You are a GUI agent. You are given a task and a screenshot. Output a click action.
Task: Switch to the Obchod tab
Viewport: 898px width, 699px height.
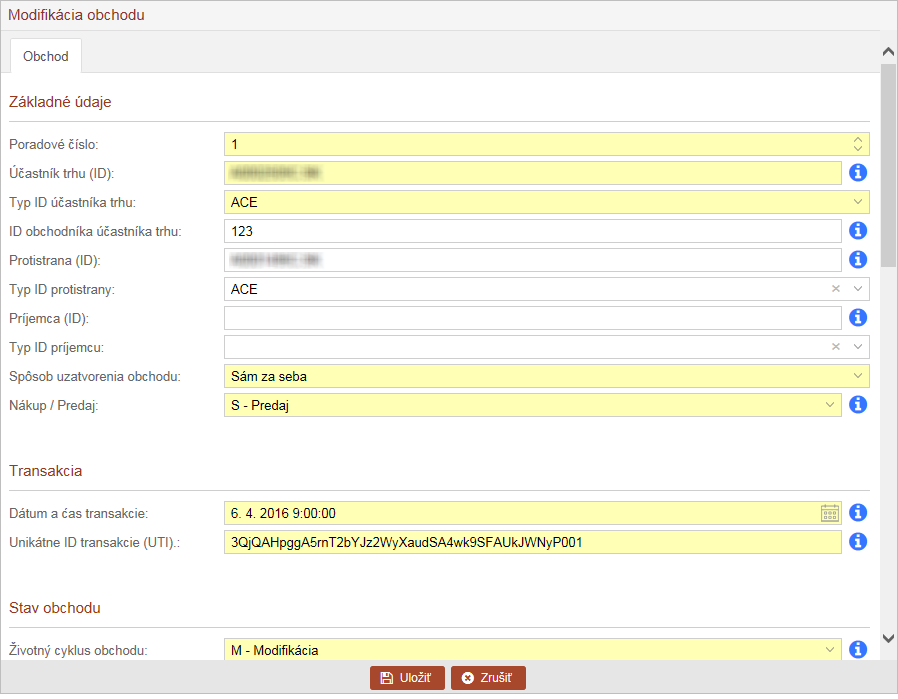pos(46,56)
